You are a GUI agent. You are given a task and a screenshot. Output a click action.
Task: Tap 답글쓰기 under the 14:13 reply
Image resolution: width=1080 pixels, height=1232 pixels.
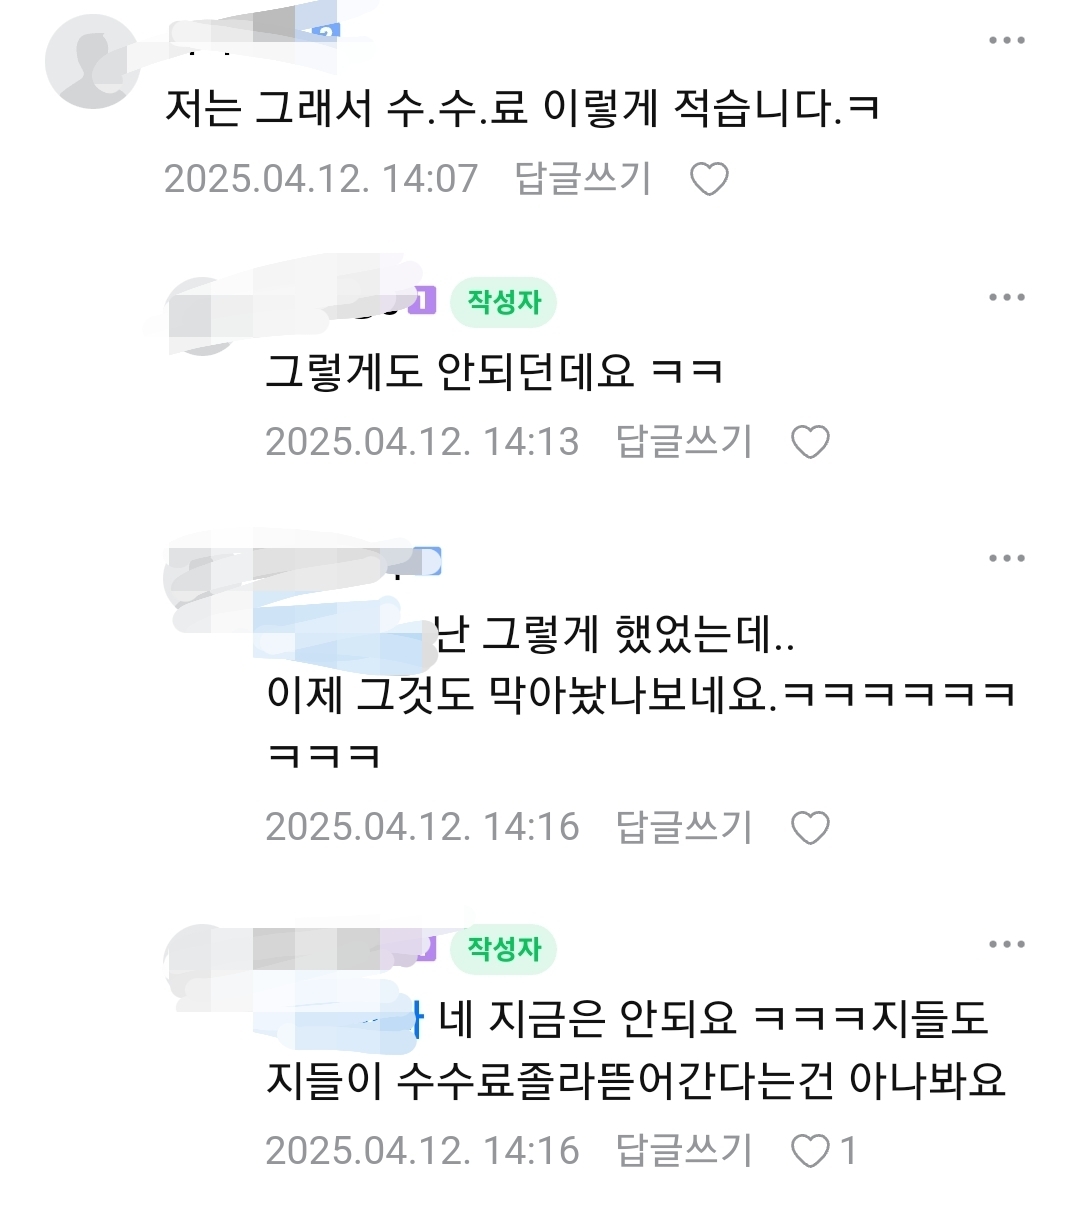[683, 442]
